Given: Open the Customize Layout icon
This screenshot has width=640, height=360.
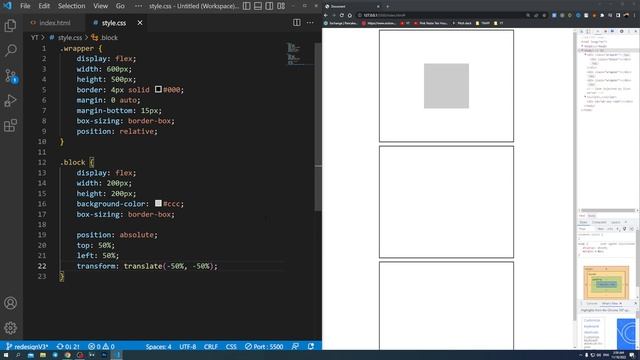Looking at the screenshot, I should tap(281, 6).
